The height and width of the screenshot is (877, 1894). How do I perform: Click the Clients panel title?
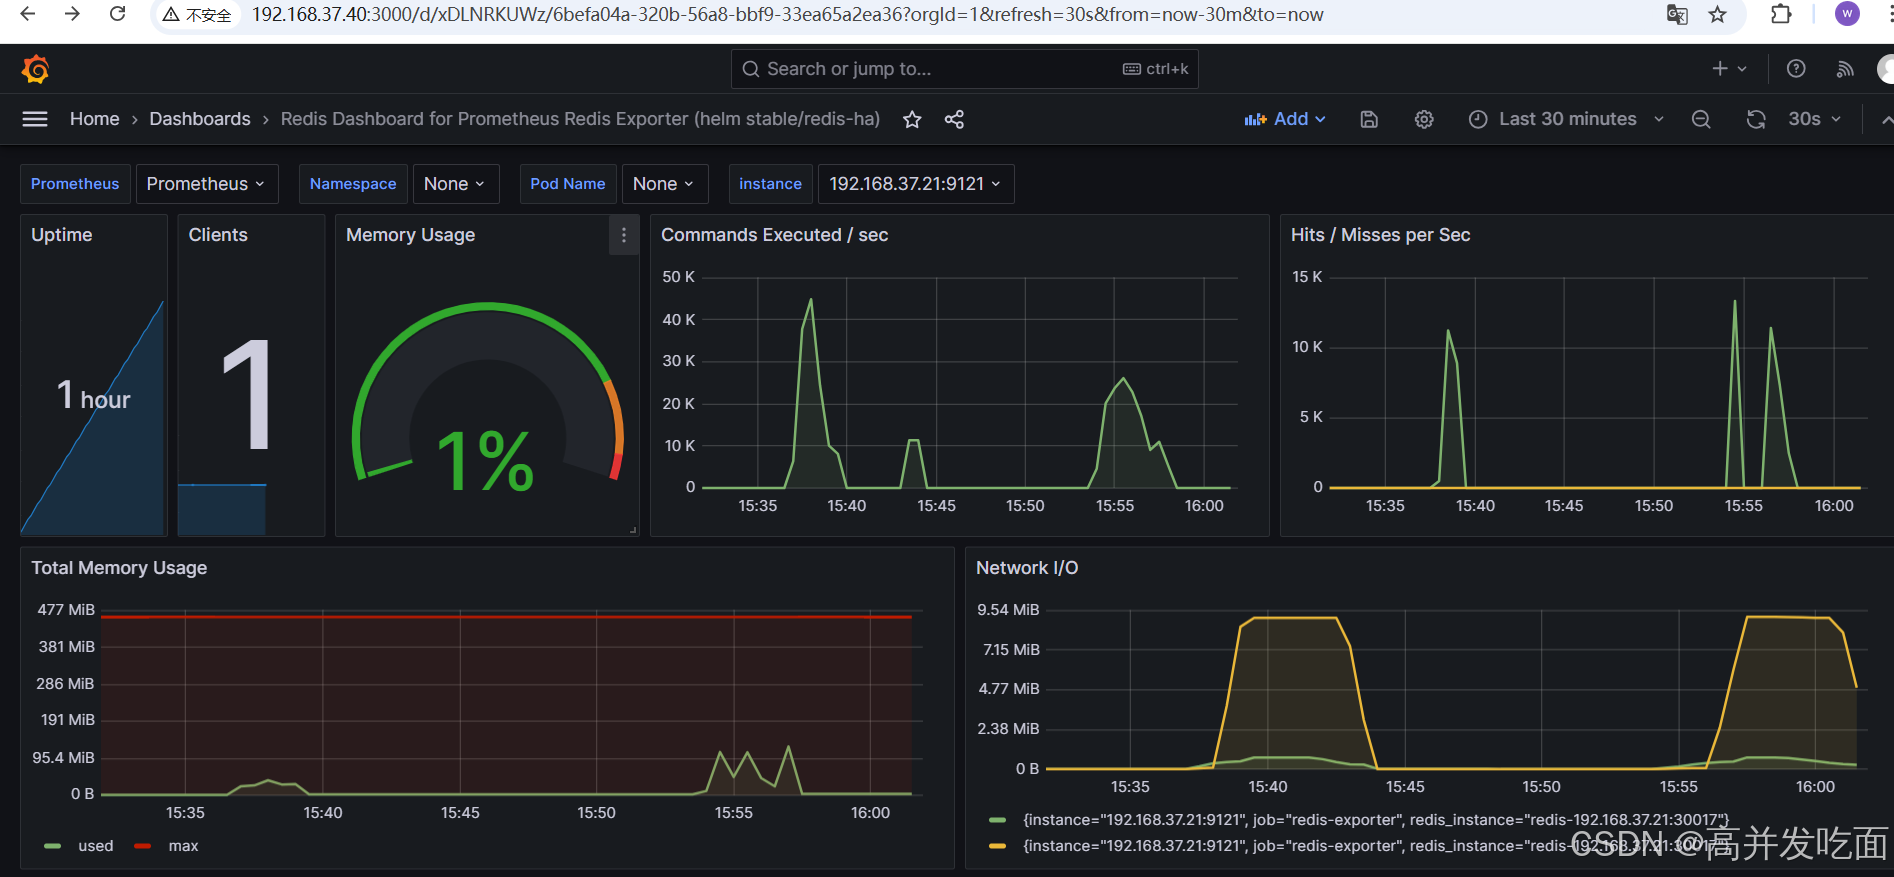[218, 235]
